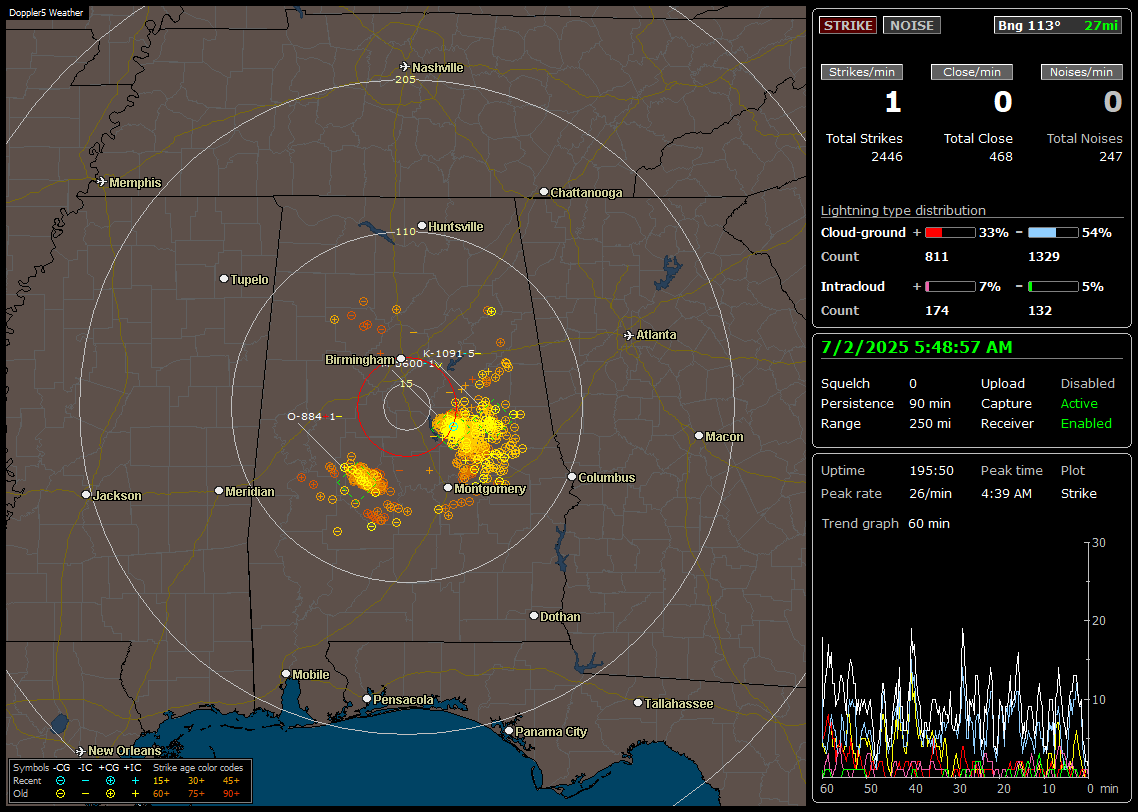The width and height of the screenshot is (1138, 812).
Task: Click the Peak time value 4:39 AM
Action: [x=1006, y=494]
